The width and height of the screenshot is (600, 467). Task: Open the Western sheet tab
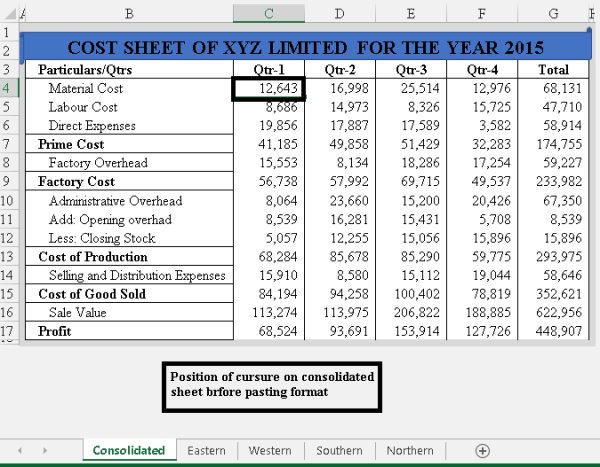271,451
